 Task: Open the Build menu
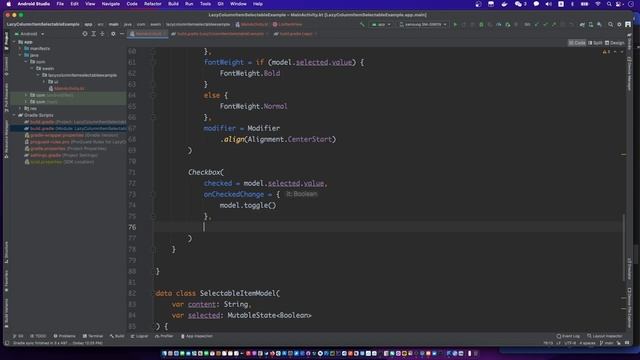[173, 4]
